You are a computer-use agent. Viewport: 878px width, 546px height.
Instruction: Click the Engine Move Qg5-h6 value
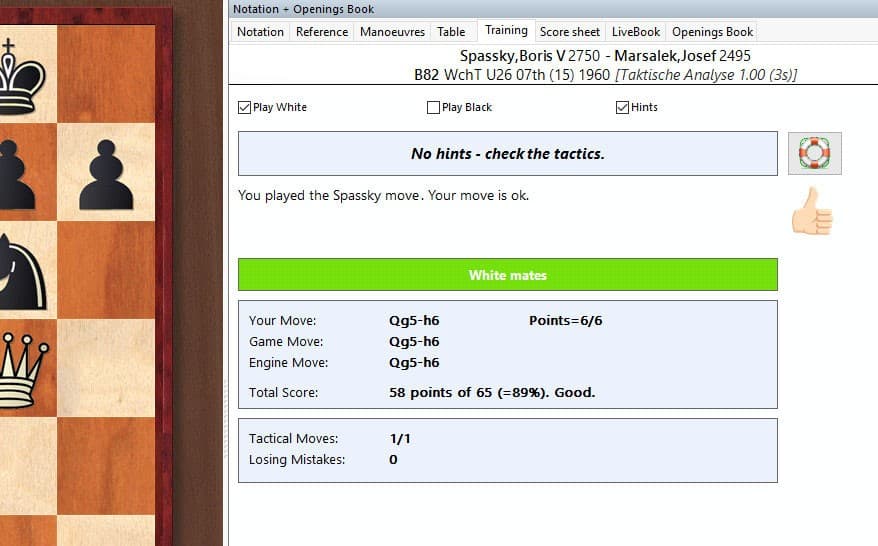coord(414,363)
